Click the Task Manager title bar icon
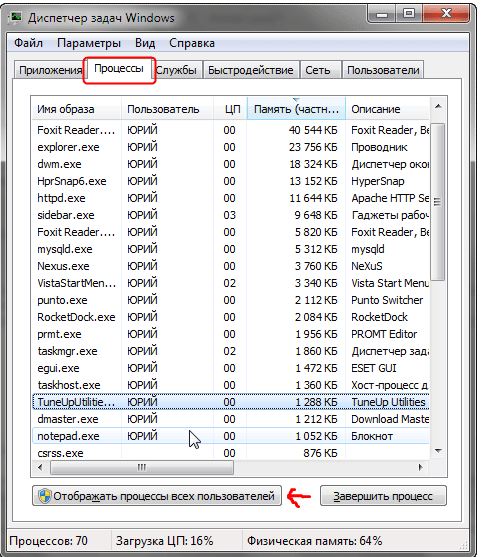The image size is (482, 557). pos(16,17)
